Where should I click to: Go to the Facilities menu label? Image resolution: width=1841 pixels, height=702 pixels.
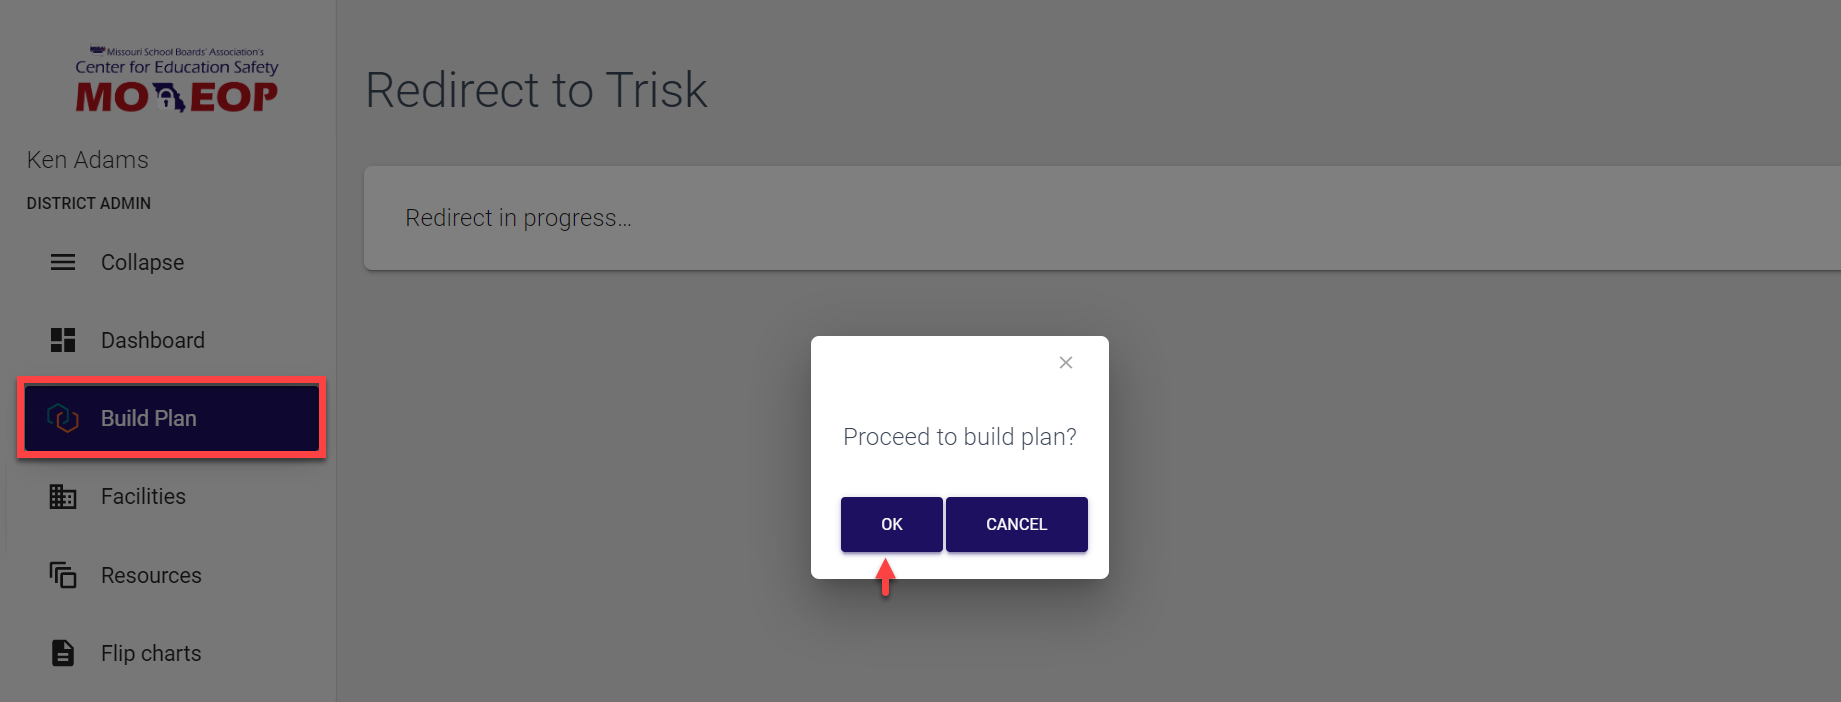click(143, 496)
